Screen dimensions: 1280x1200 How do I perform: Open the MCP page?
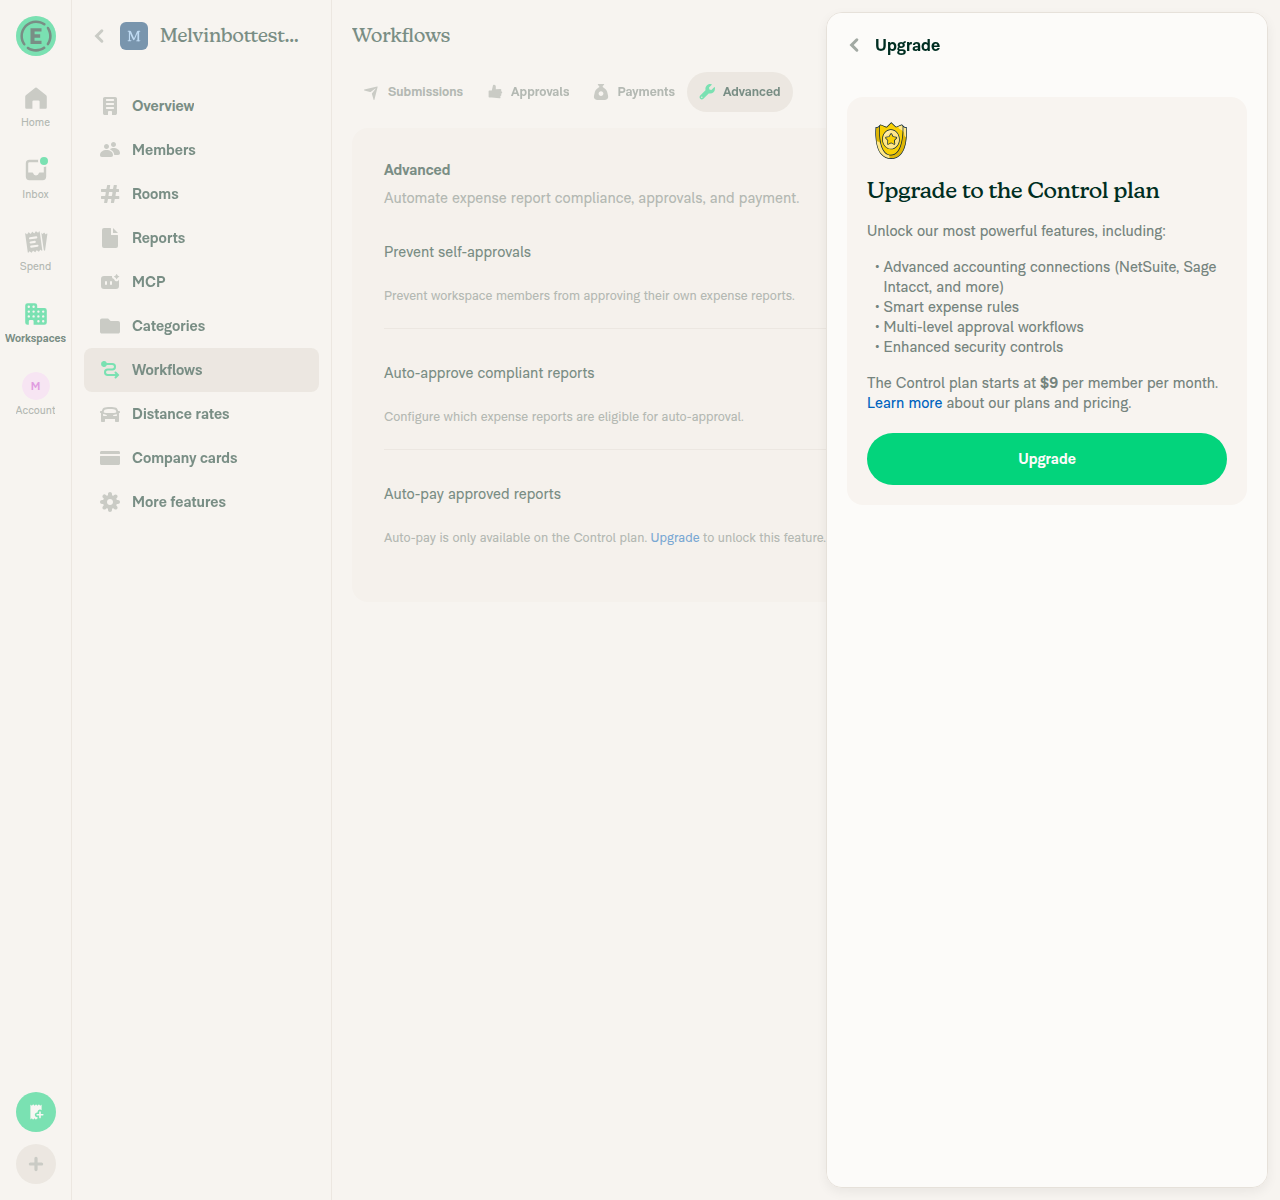[x=201, y=282]
